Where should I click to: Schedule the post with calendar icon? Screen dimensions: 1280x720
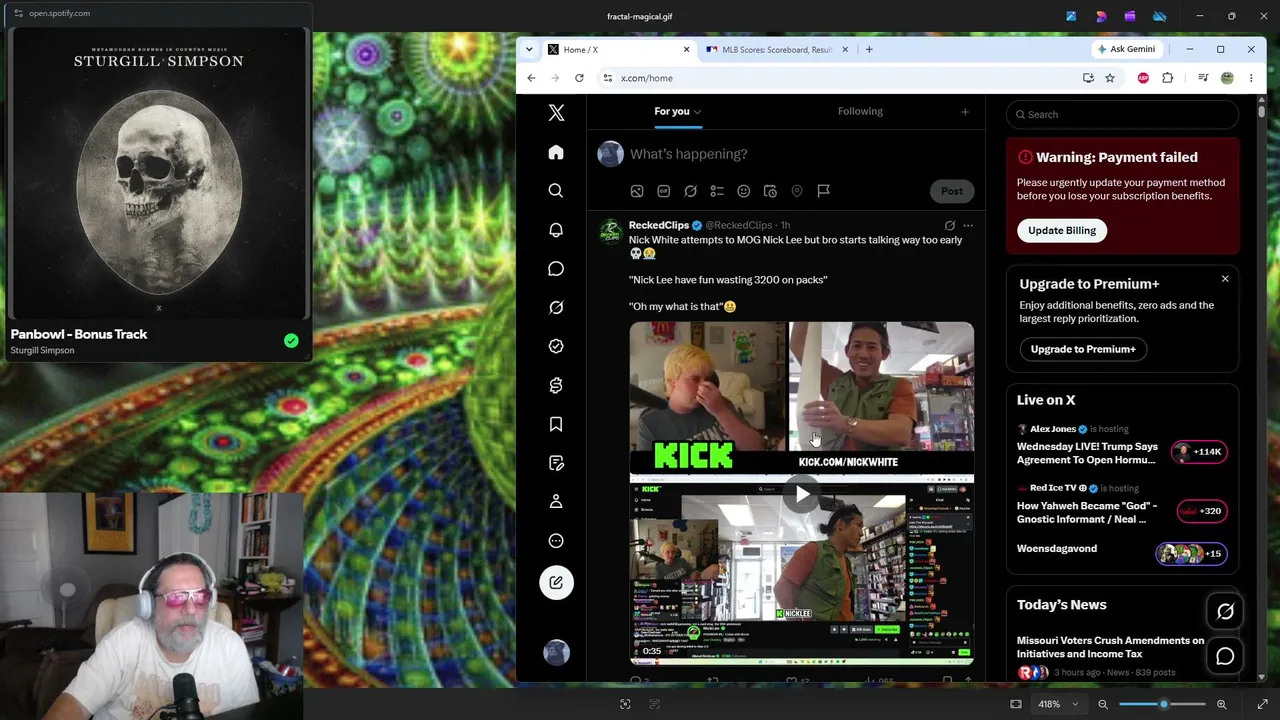pos(770,191)
